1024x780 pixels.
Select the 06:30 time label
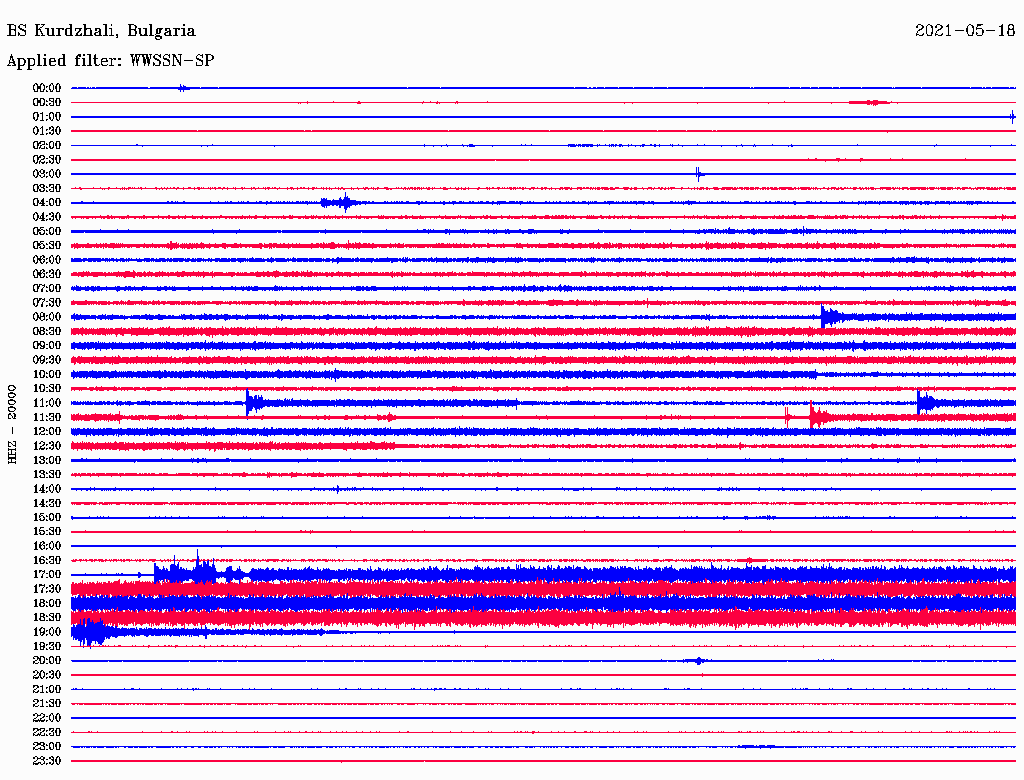(47, 274)
